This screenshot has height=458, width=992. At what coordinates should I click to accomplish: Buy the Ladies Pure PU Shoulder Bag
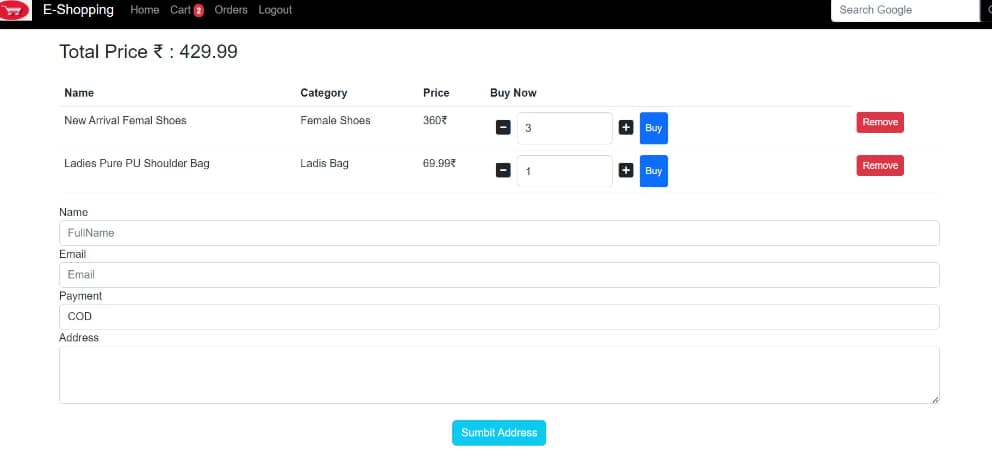coord(653,171)
